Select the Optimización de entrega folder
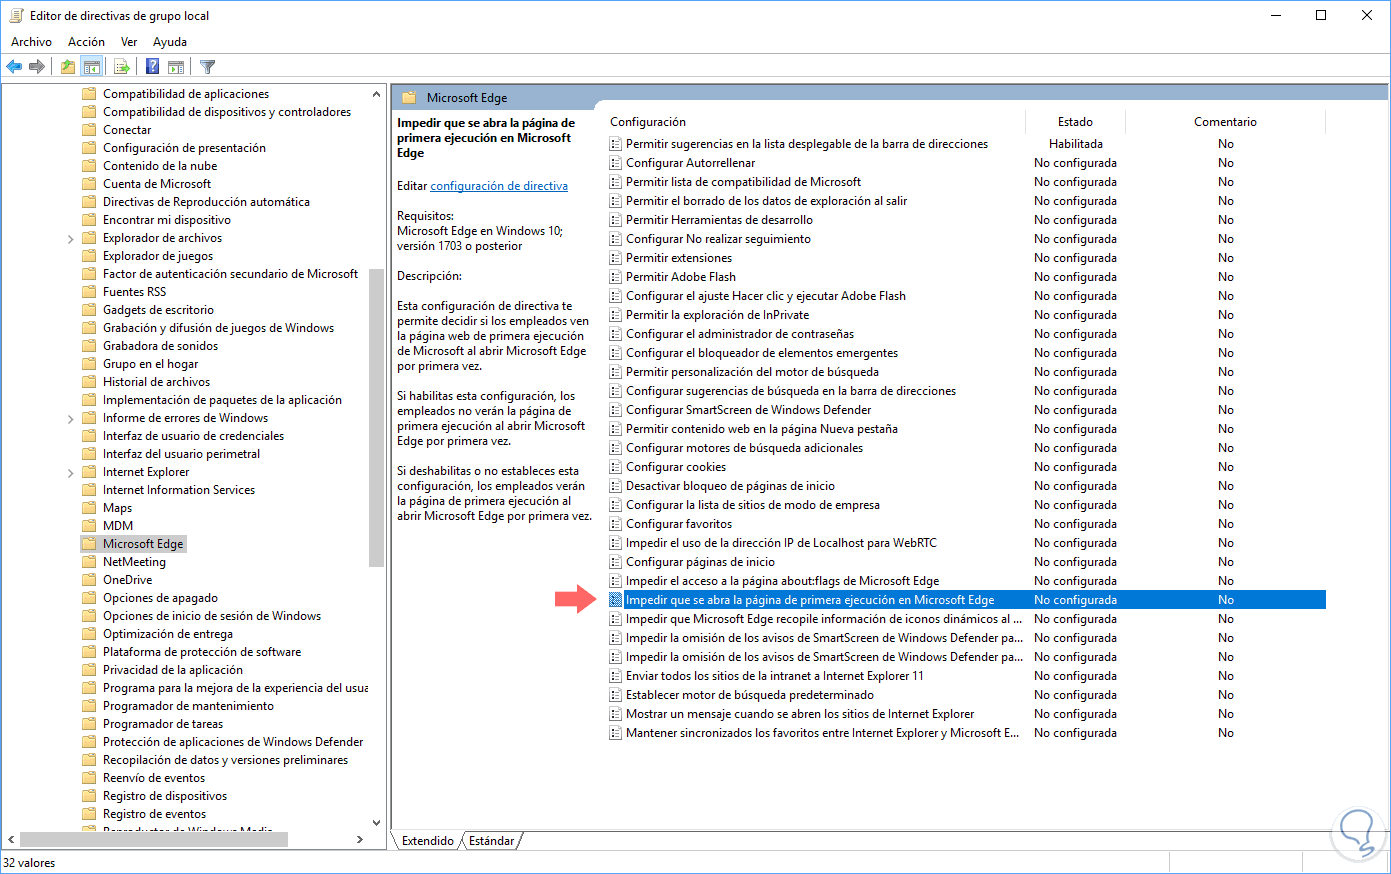Viewport: 1391px width, 874px height. [x=168, y=634]
